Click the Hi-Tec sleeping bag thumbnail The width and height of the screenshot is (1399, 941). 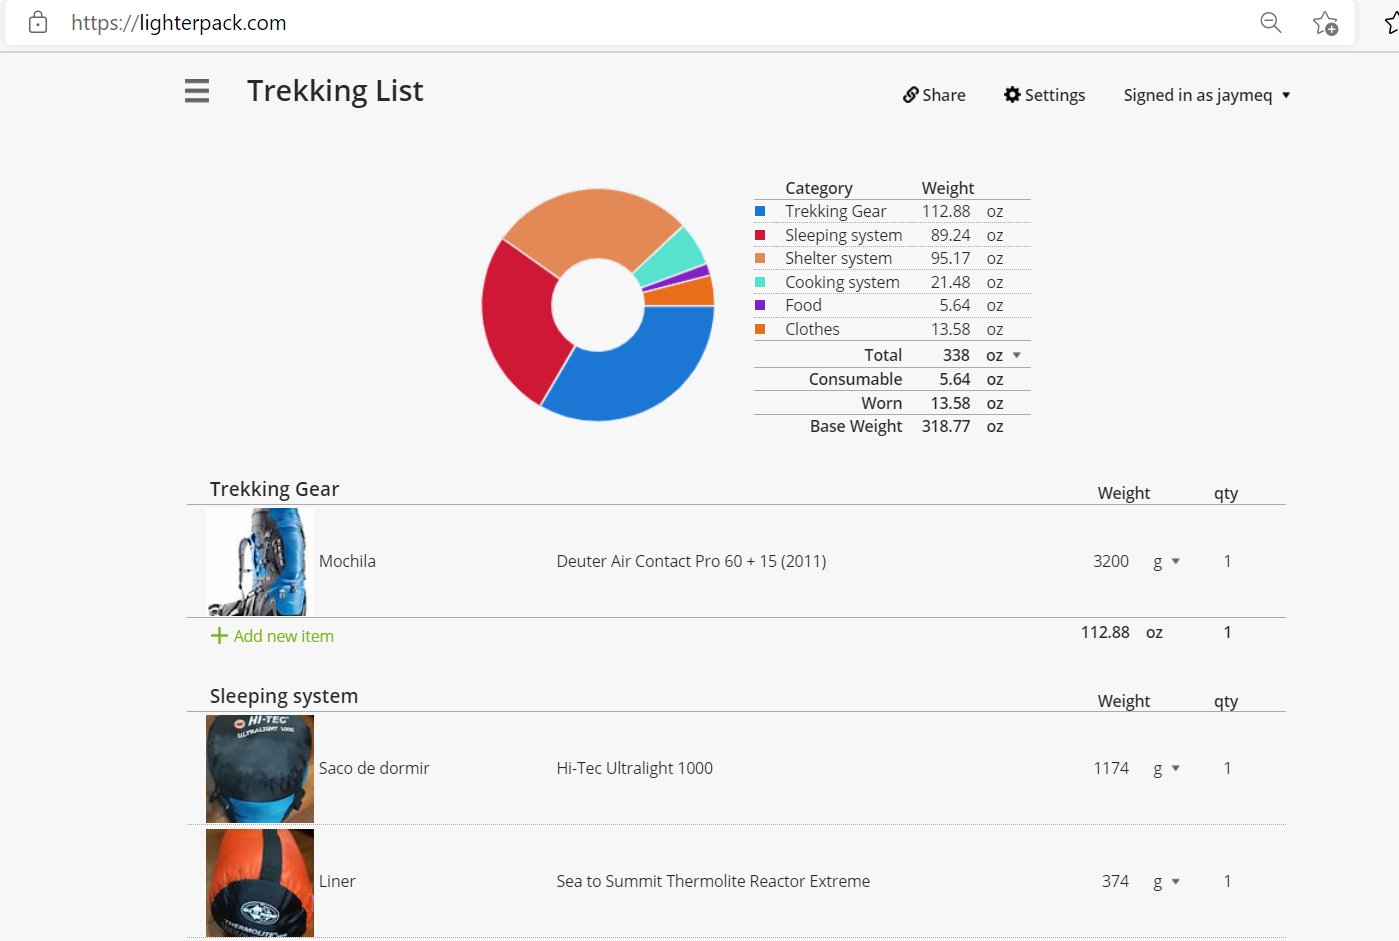[260, 768]
